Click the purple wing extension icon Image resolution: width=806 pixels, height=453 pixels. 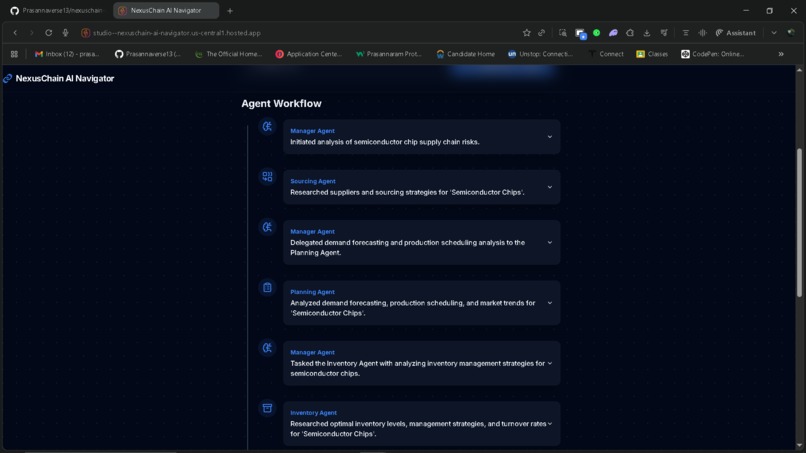[613, 33]
